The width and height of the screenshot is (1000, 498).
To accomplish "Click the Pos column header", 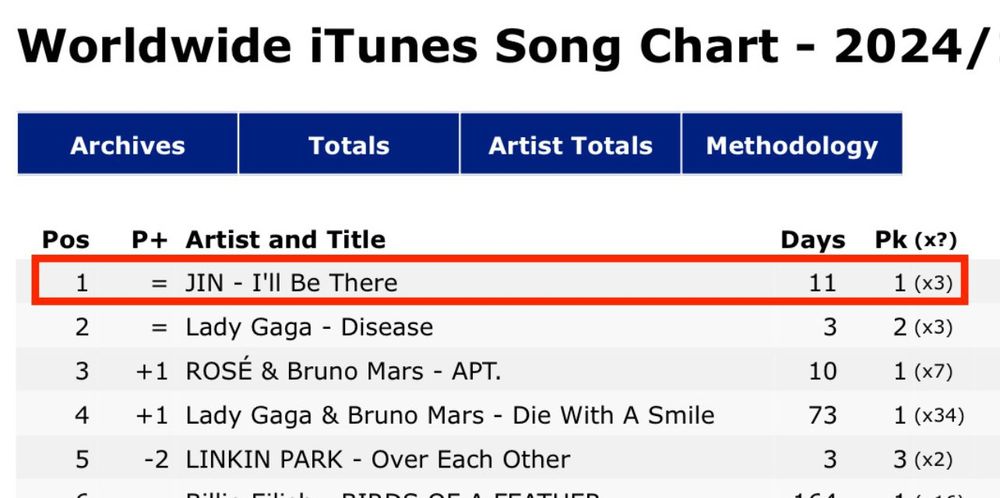I will point(66,240).
